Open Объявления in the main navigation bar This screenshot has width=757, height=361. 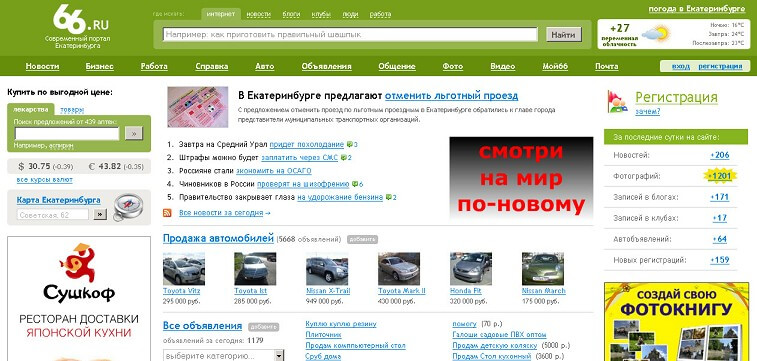pos(326,67)
